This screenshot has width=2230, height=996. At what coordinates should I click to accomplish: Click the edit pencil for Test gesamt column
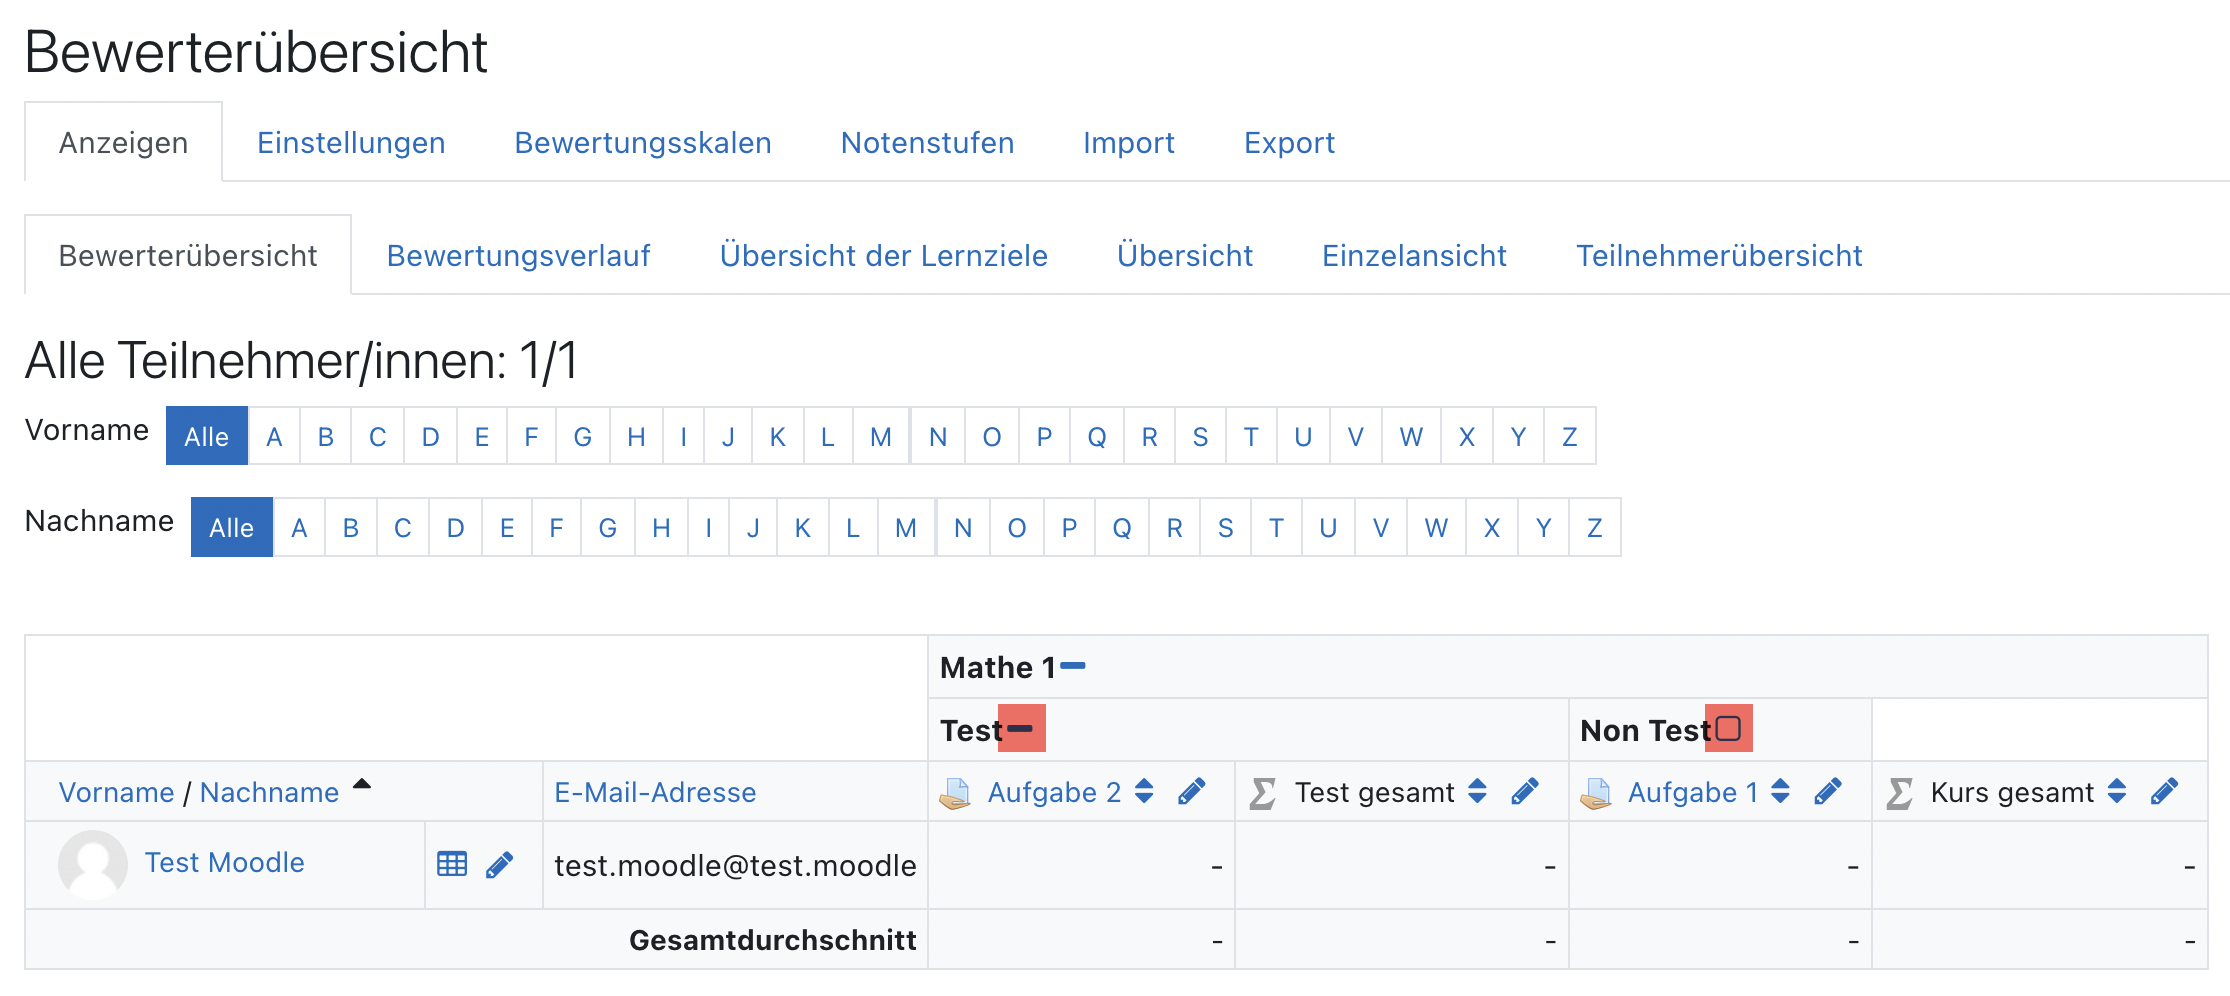(1524, 792)
